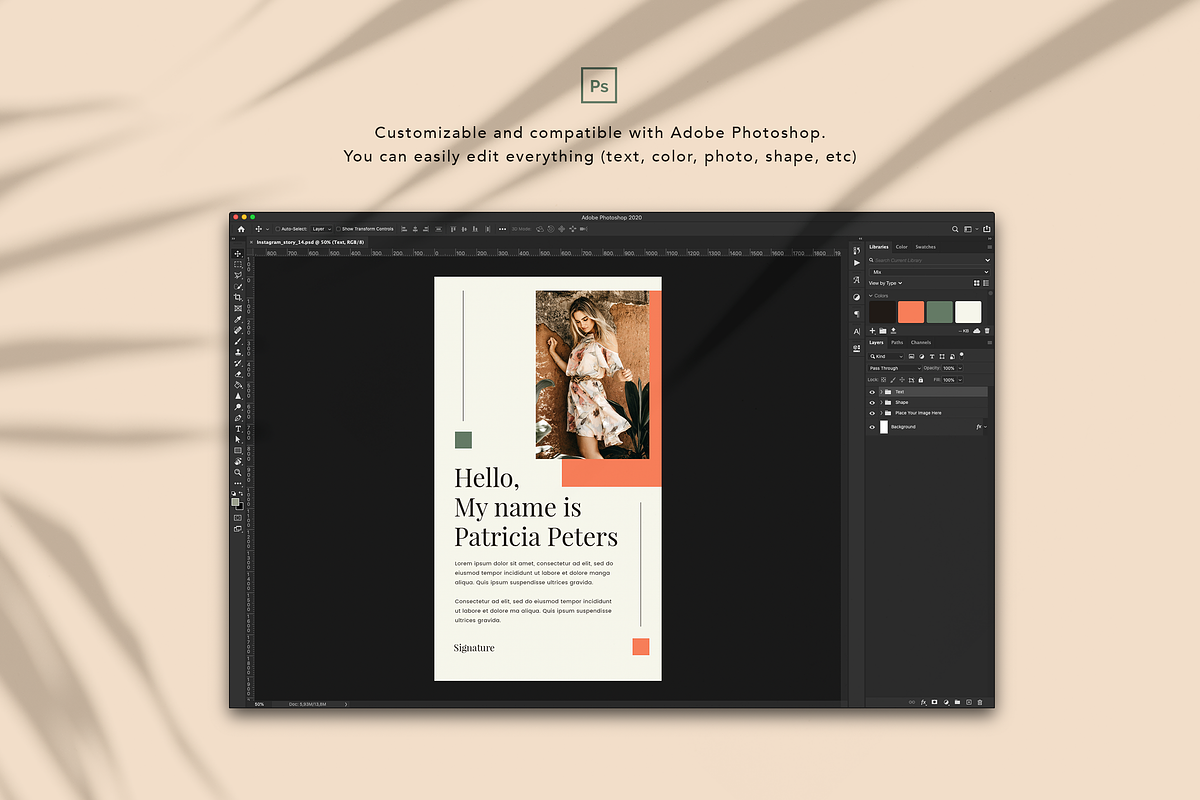
Task: Click the Creative Cloud sync icon
Action: pos(977,331)
